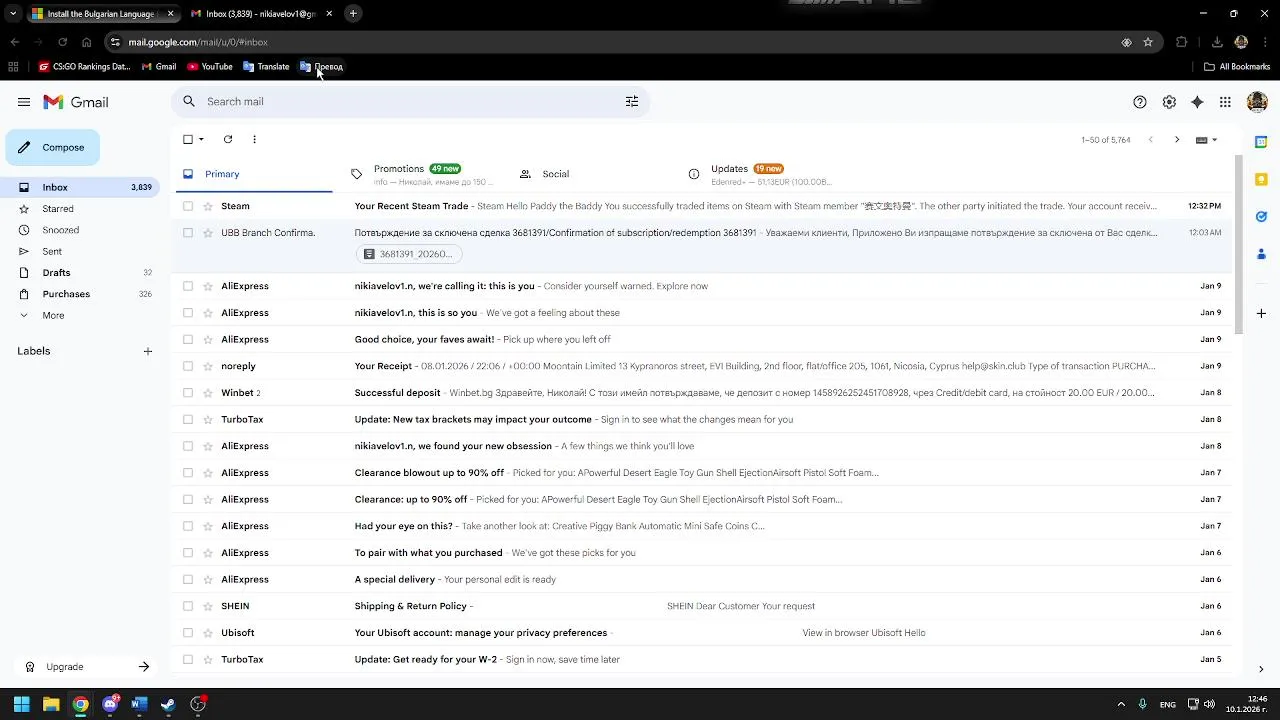The width and height of the screenshot is (1280, 720).
Task: Open input tools keyboard dropdown
Action: tap(1207, 140)
